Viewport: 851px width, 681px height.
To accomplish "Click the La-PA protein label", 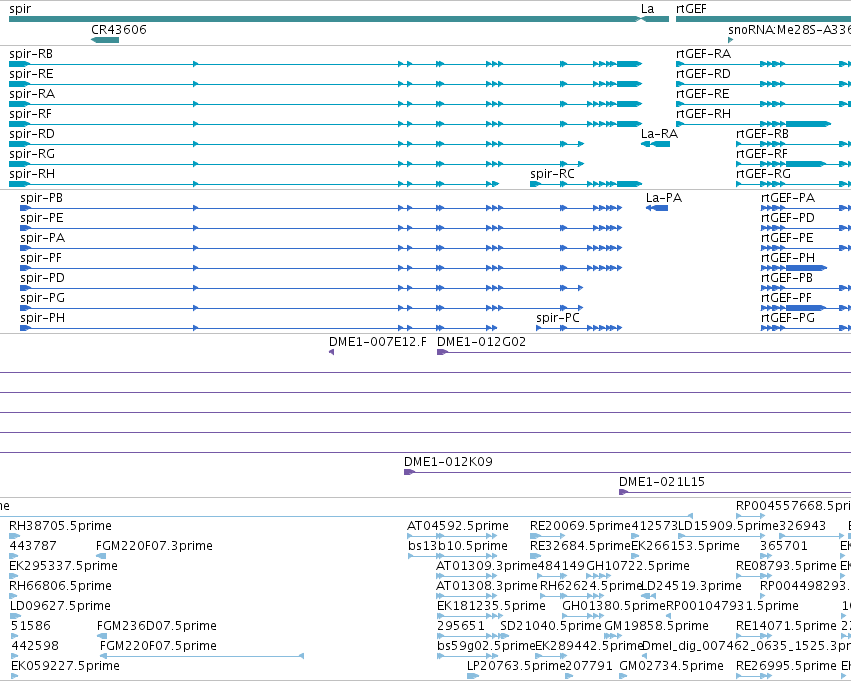I will 664,198.
